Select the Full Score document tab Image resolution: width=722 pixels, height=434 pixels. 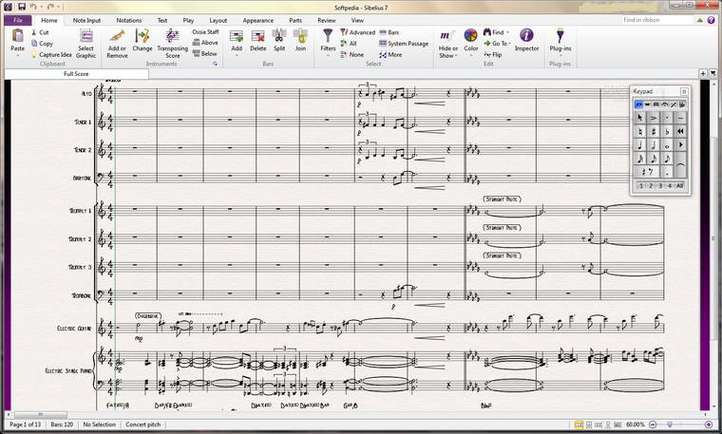tap(76, 74)
